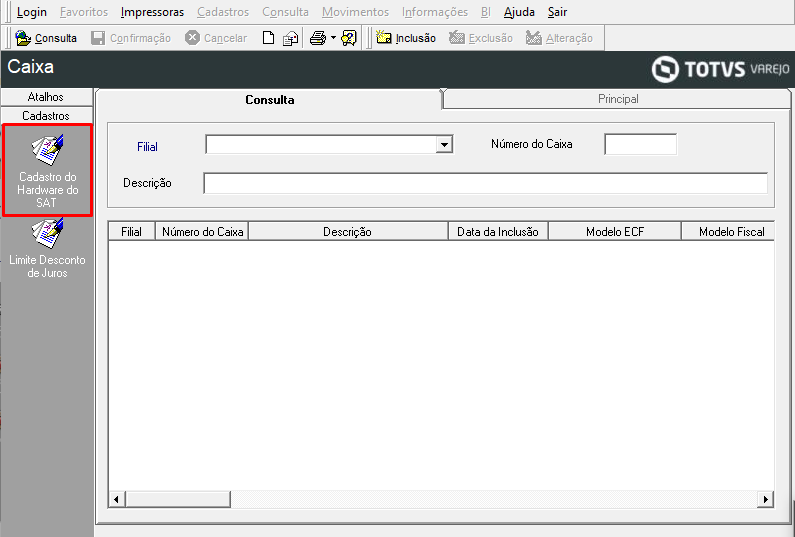Click the disabled Confirmação toolbar button
The height and width of the screenshot is (537, 795).
point(131,38)
